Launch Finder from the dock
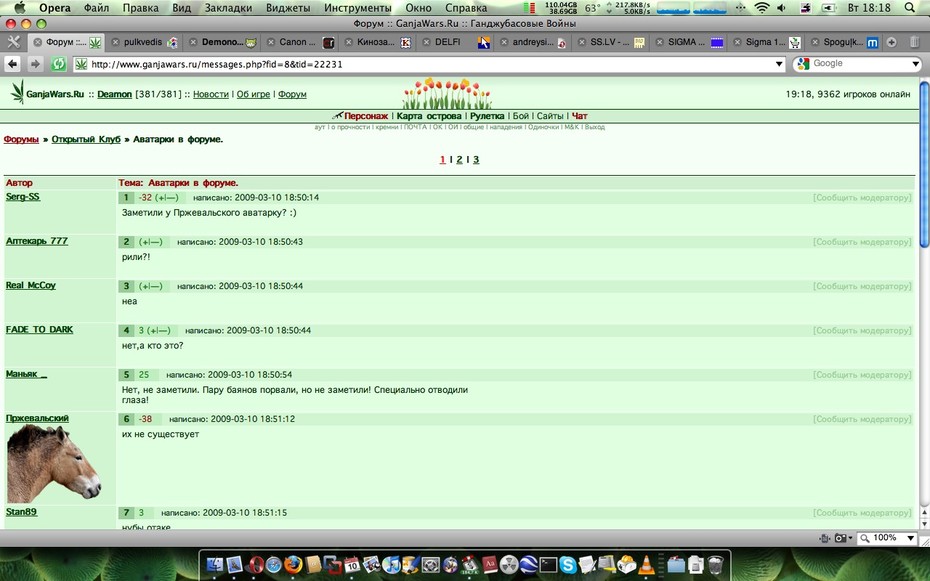 point(214,564)
